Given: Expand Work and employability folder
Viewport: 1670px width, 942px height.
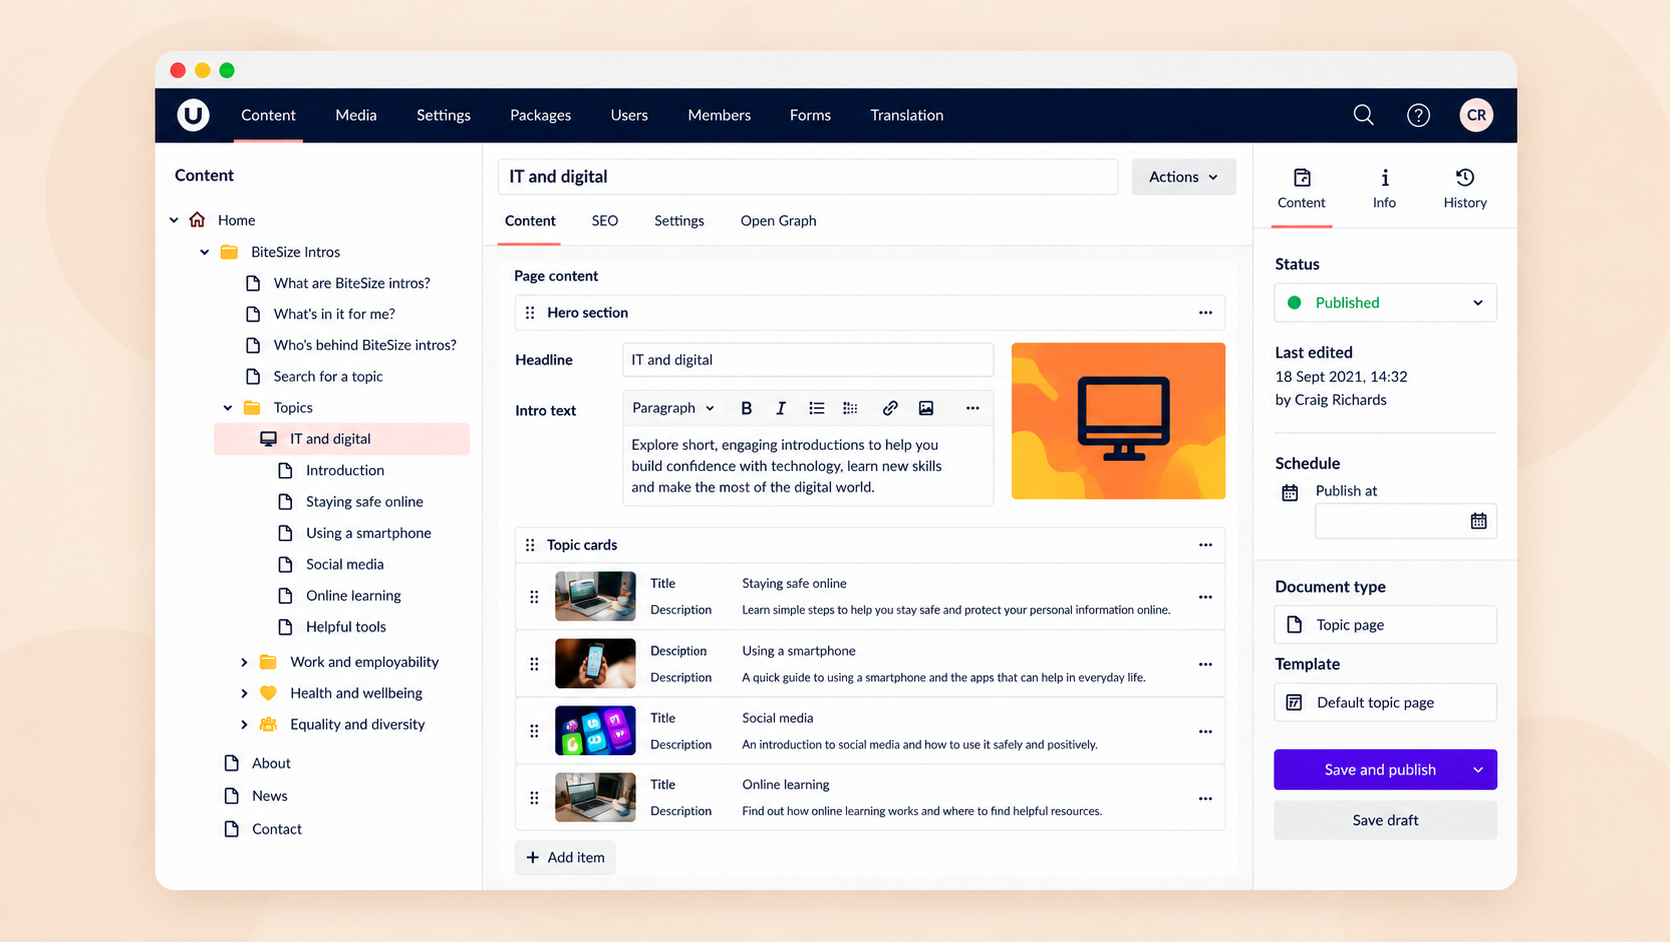Looking at the screenshot, I should click(x=244, y=662).
